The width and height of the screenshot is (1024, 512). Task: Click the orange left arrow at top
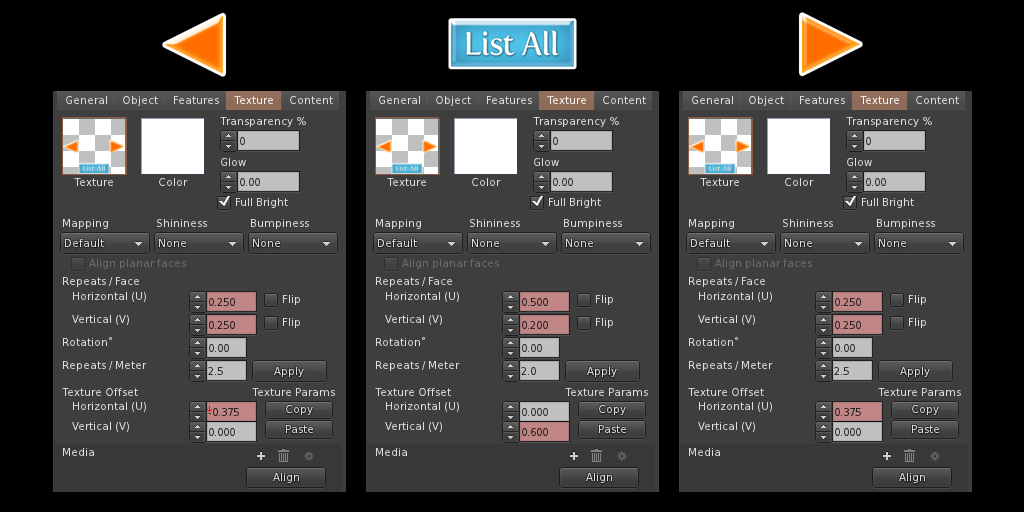[x=198, y=45]
